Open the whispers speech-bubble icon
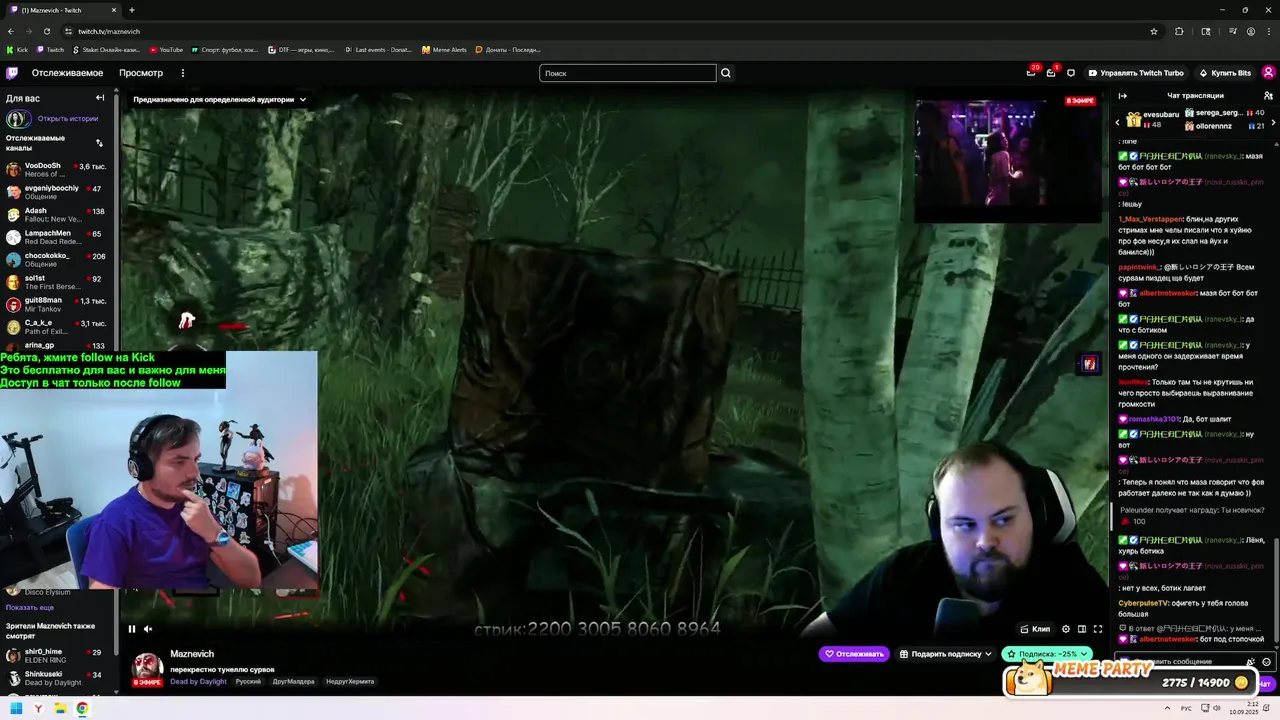The image size is (1280, 720). pyautogui.click(x=1071, y=73)
